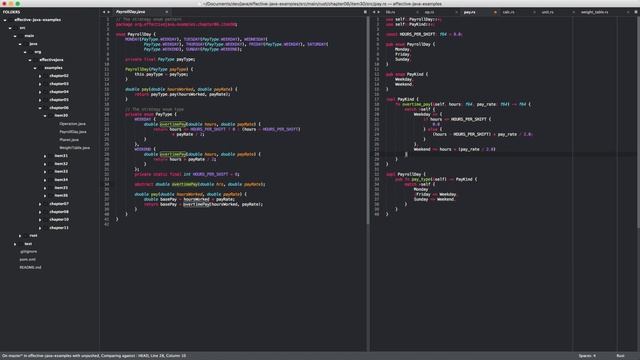Open left pane tab list dropdown

(x=365, y=12)
